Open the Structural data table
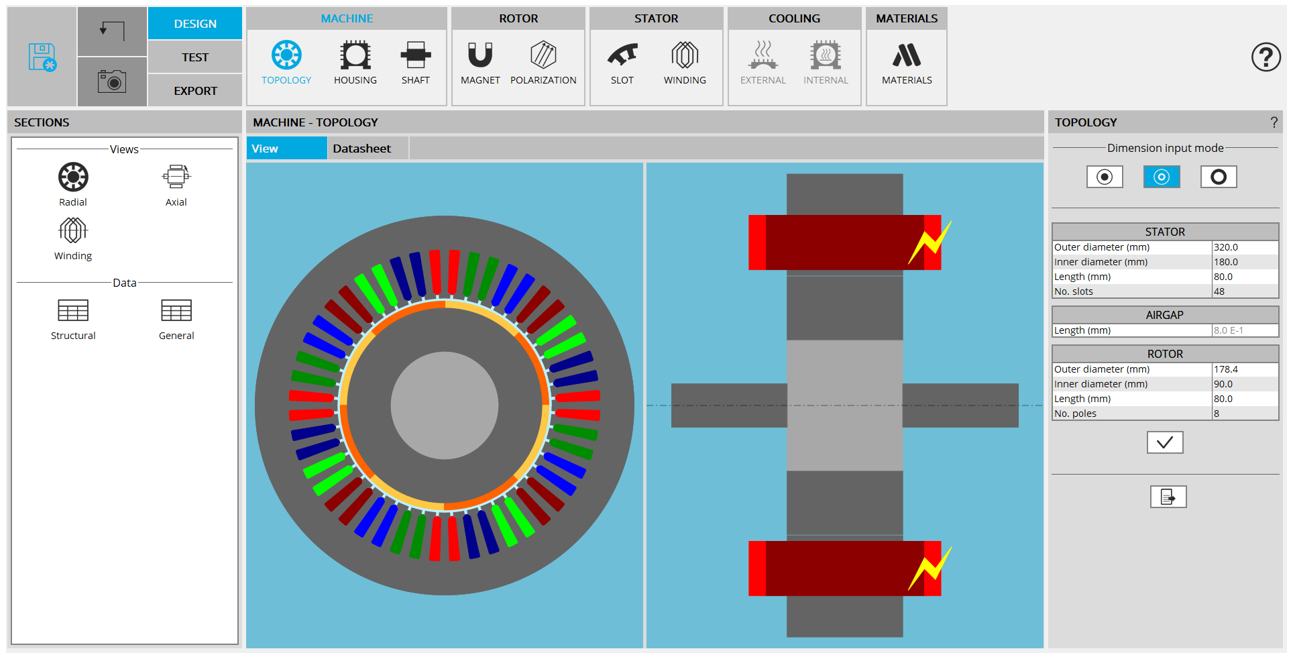The height and width of the screenshot is (658, 1291). pos(73,318)
